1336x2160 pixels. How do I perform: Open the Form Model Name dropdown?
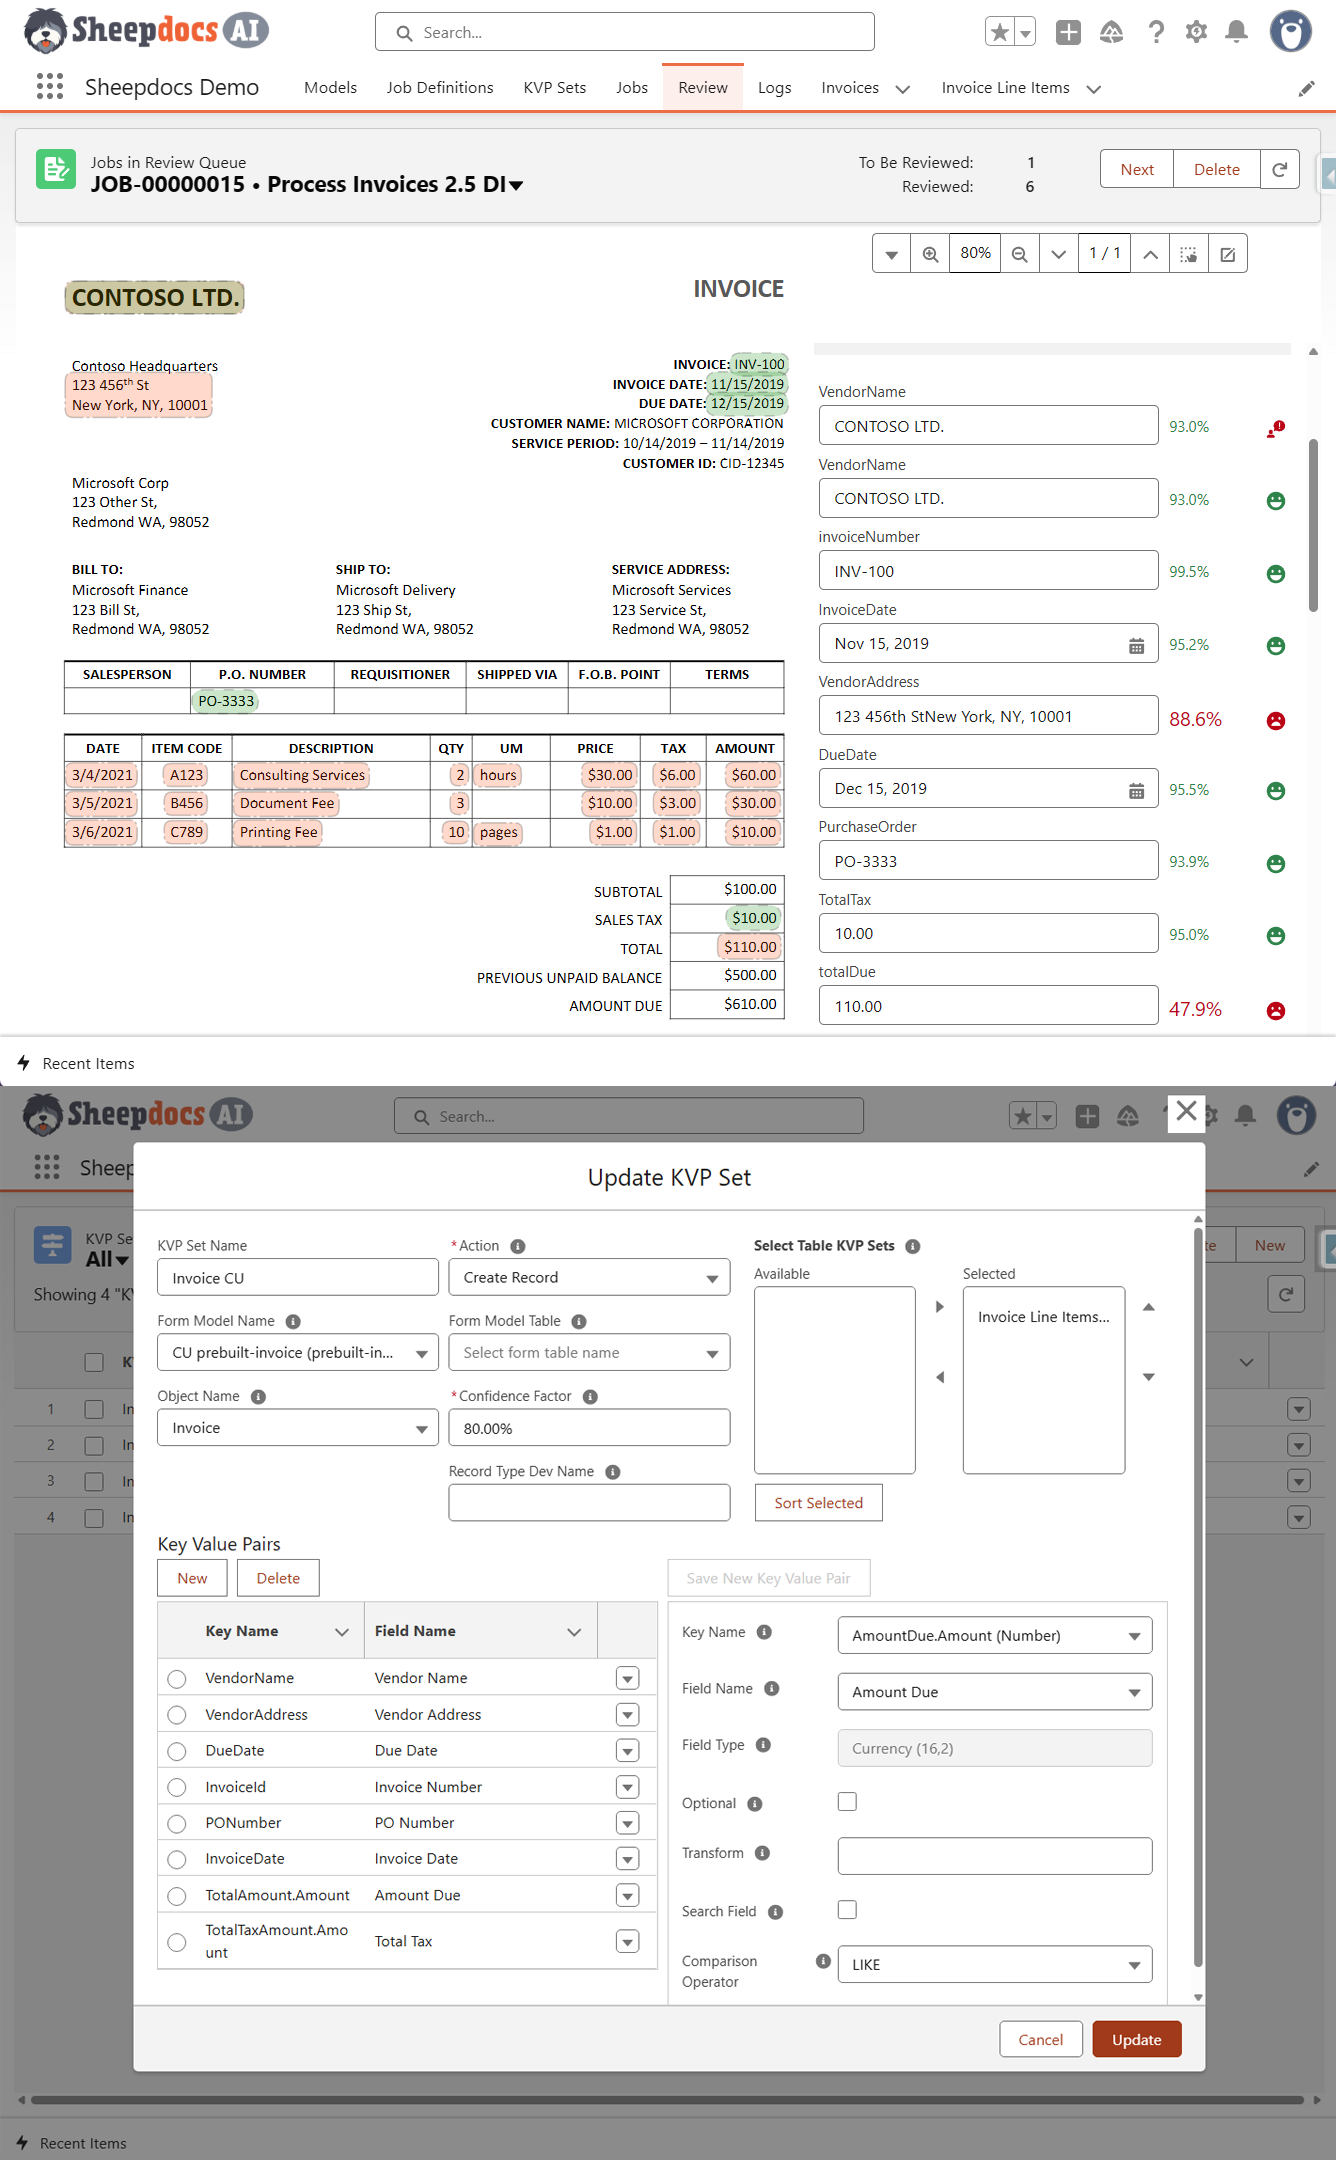298,1353
